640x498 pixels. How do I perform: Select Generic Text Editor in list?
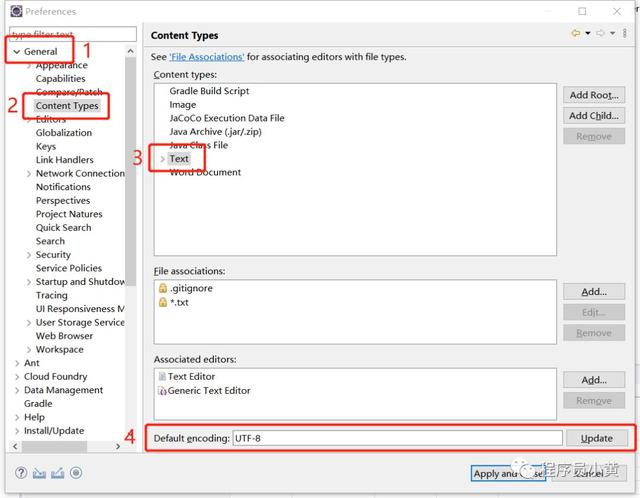[209, 391]
